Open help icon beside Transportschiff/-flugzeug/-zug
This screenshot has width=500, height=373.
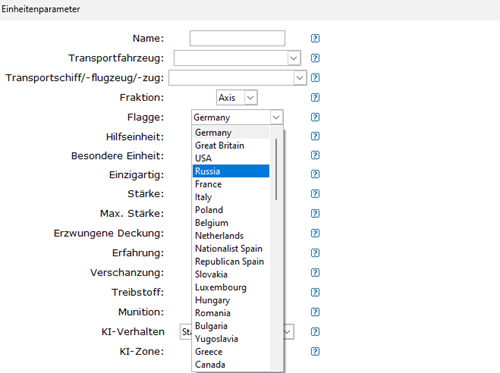tap(315, 78)
